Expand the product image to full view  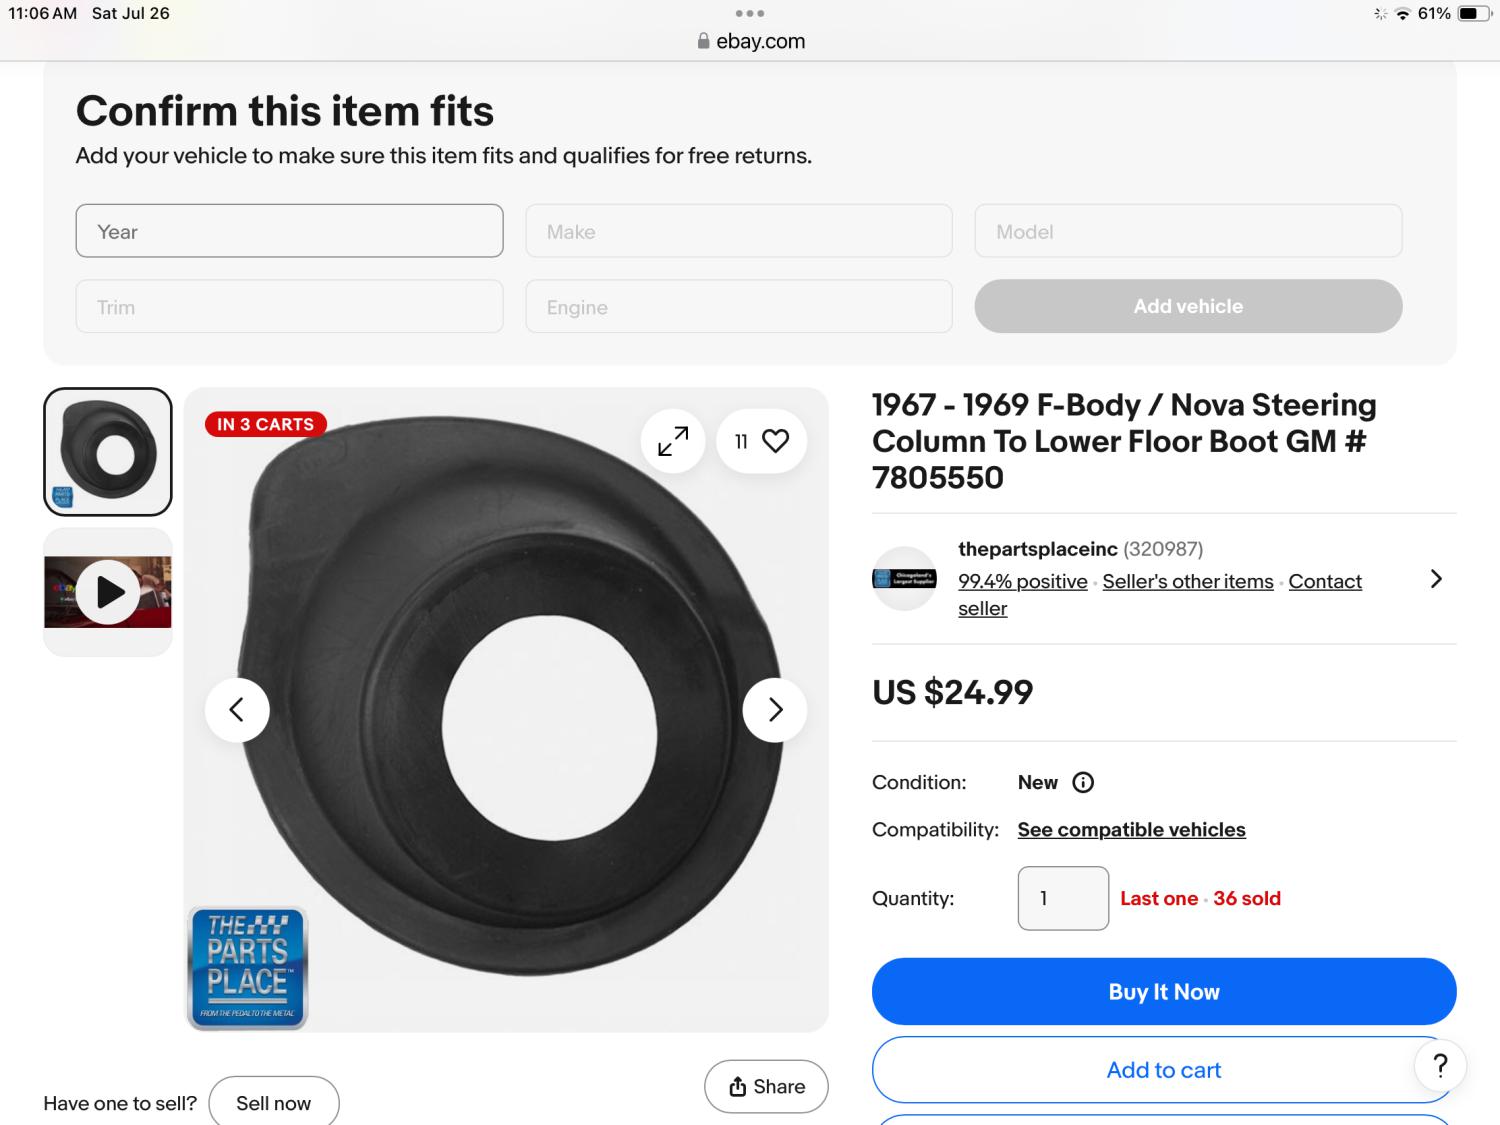[673, 441]
